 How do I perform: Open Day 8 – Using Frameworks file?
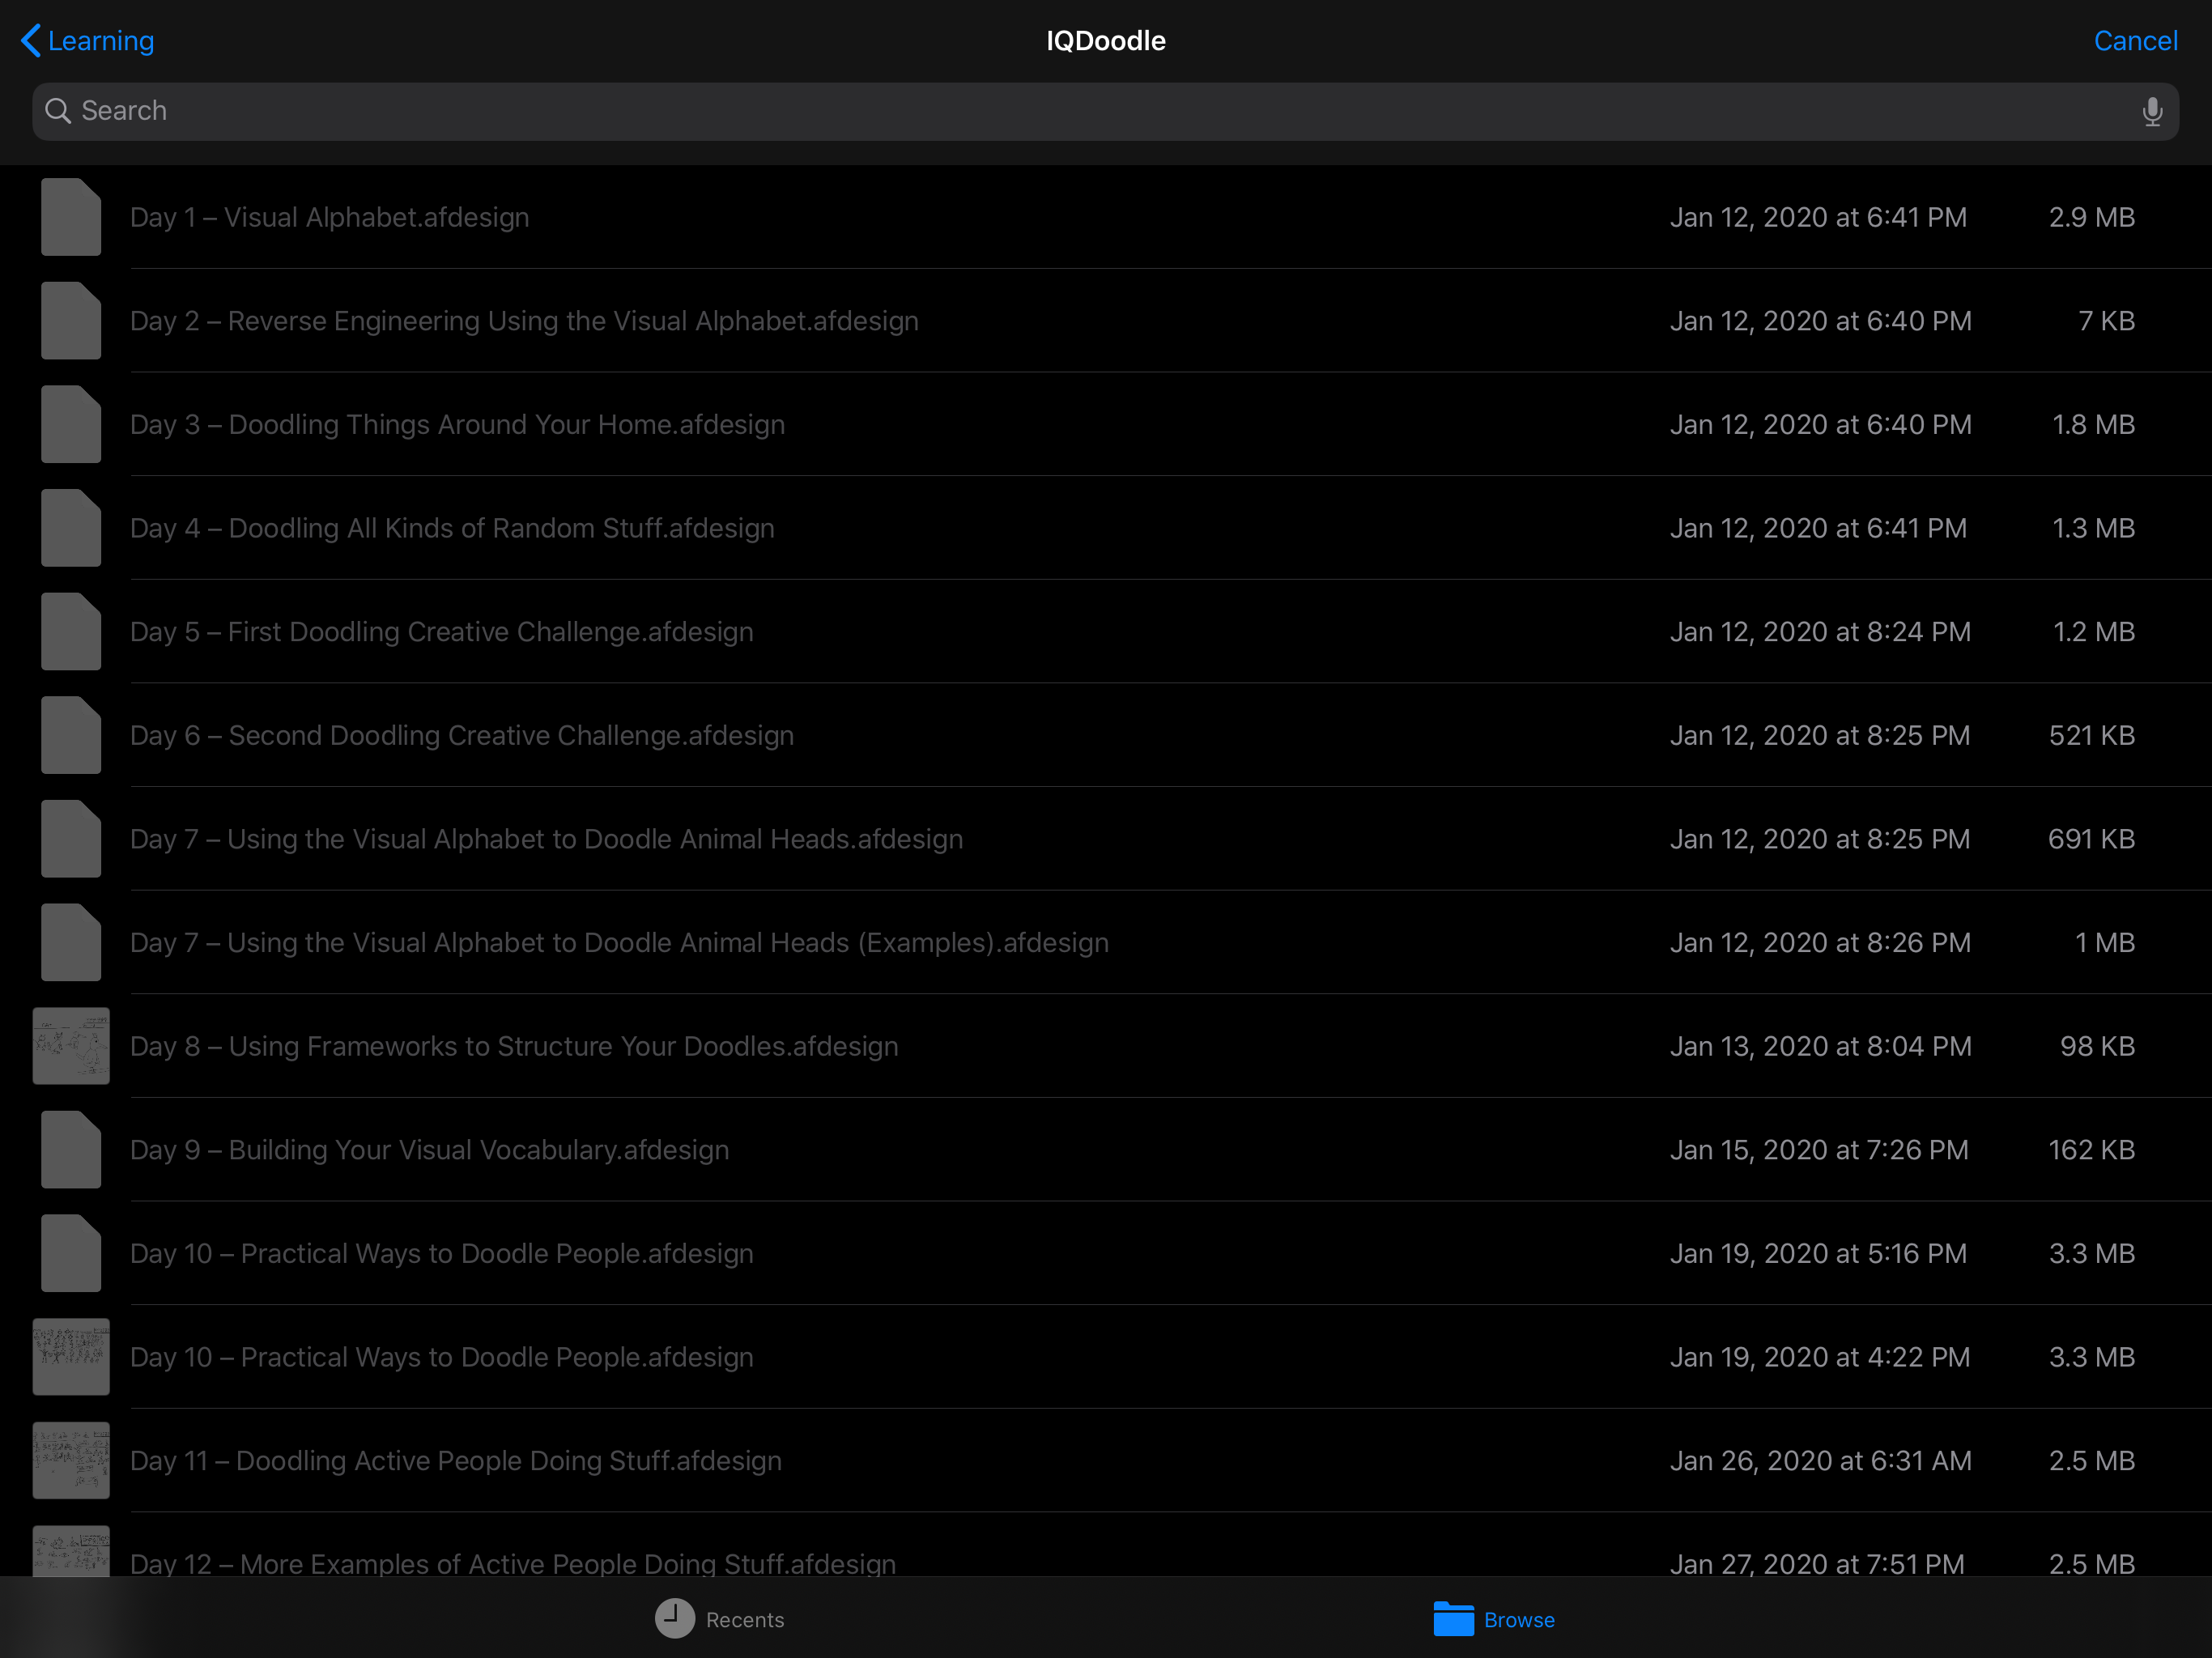click(x=1105, y=1046)
